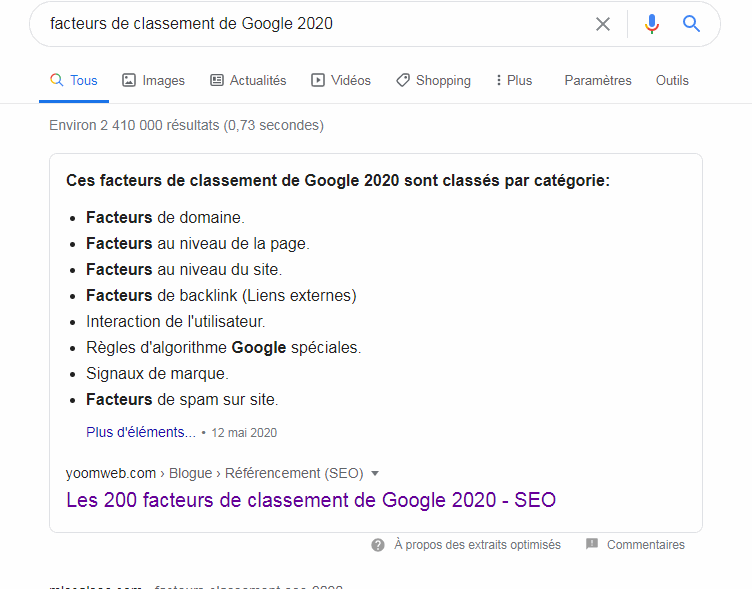
Task: Open the Paramètres menu
Action: (x=598, y=80)
